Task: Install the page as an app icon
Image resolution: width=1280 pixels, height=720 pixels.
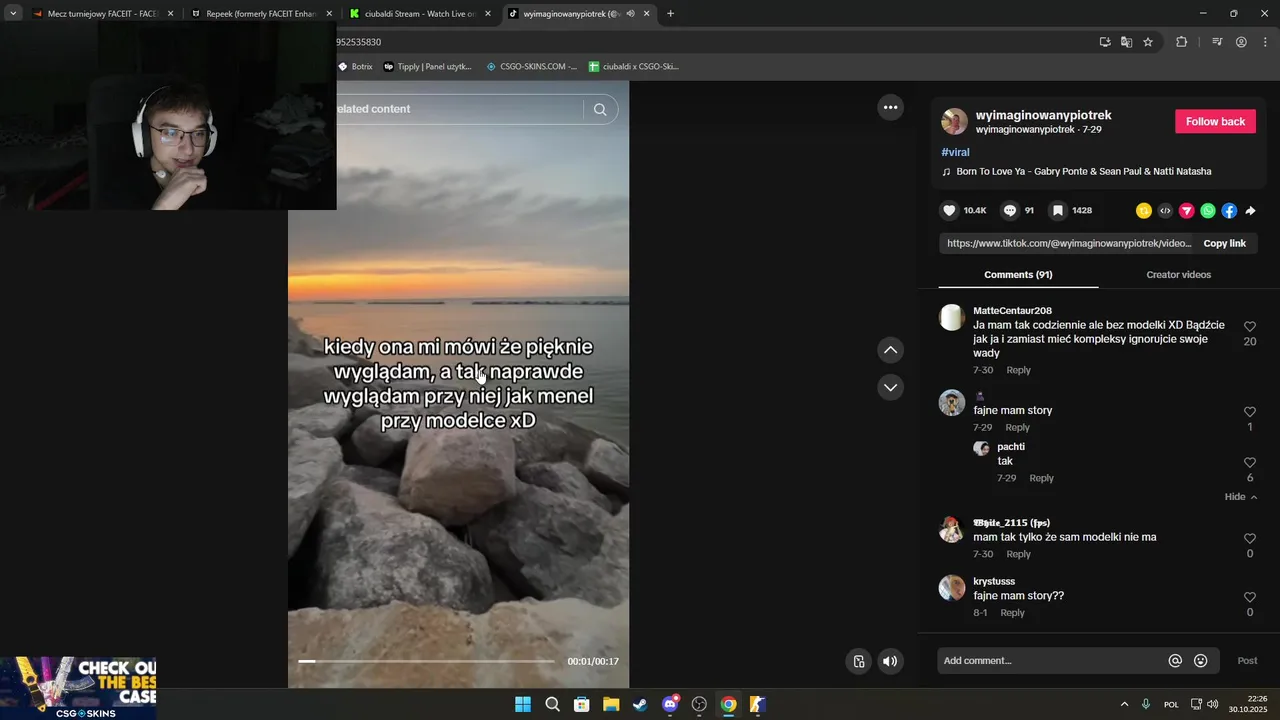Action: point(1105,42)
